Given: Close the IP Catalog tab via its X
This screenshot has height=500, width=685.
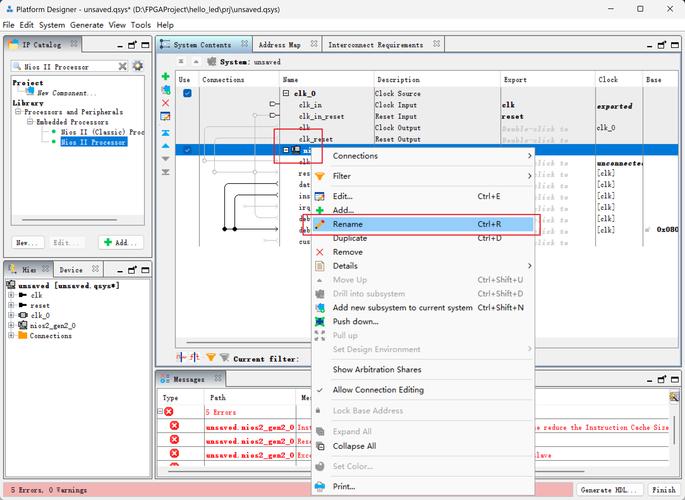Looking at the screenshot, I should tap(74, 44).
